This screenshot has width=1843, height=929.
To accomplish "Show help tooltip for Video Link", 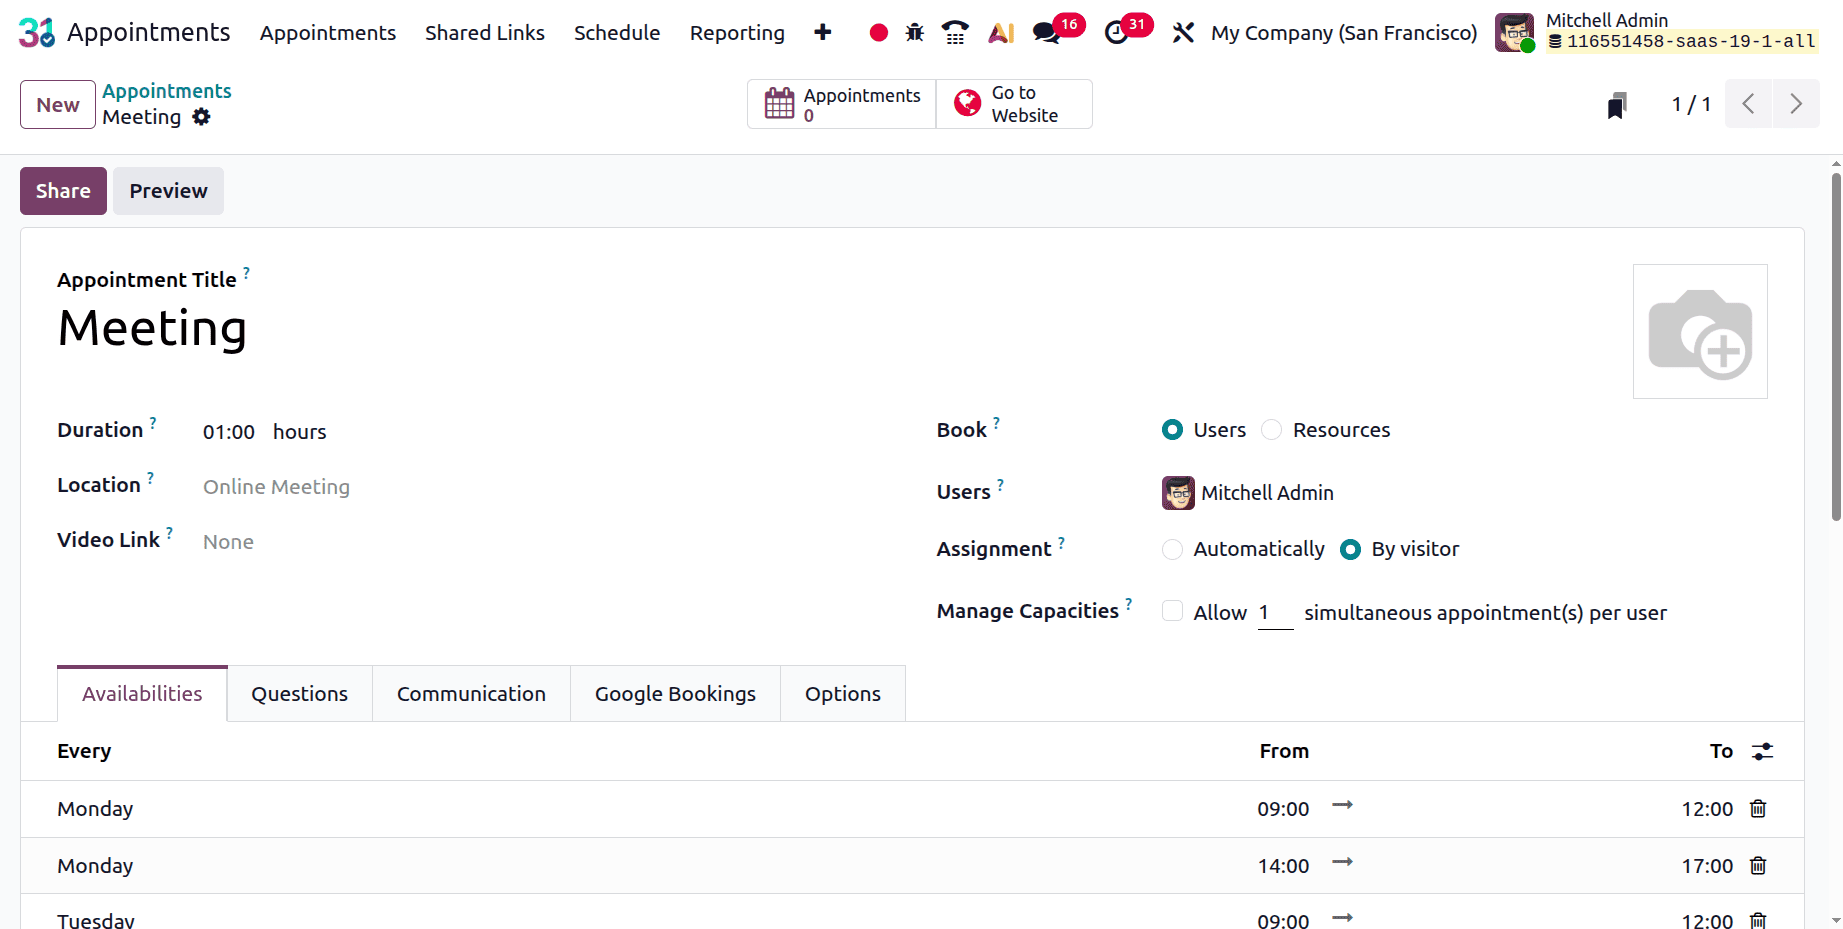I will click(170, 532).
